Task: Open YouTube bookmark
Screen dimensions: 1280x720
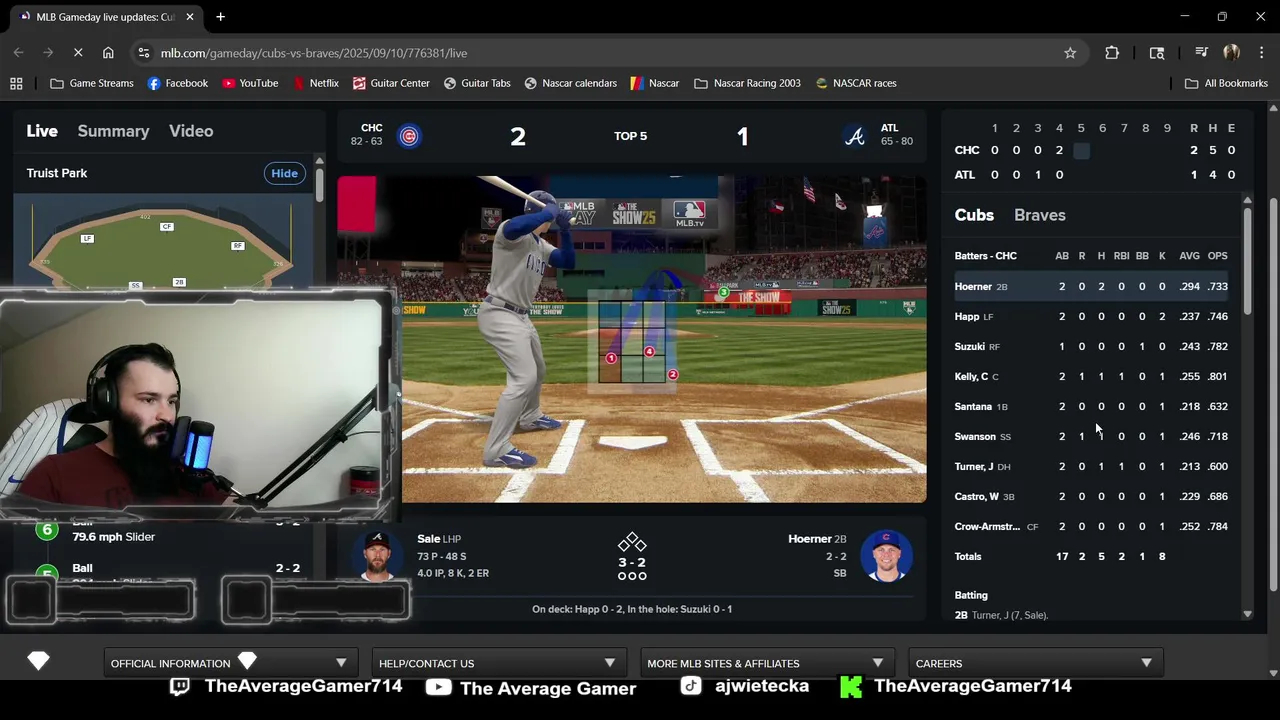Action: tap(250, 83)
